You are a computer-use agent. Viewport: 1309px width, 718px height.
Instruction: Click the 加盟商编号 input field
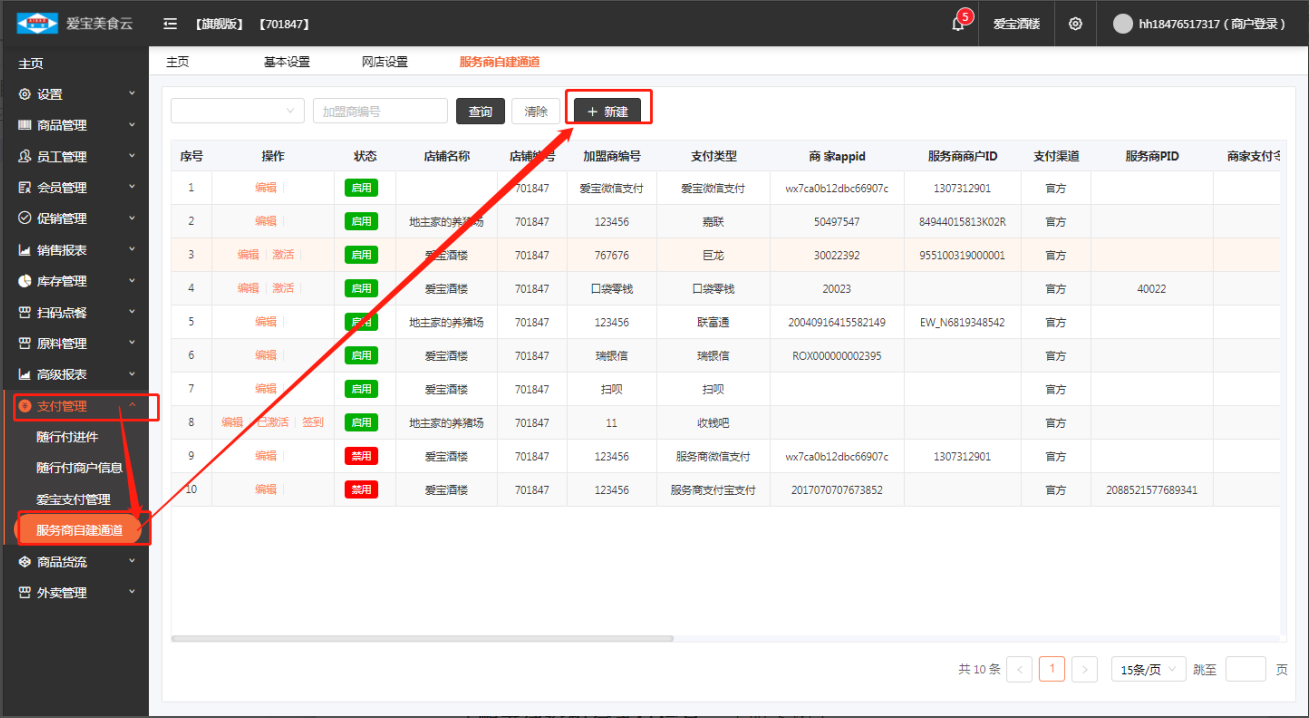[380, 111]
